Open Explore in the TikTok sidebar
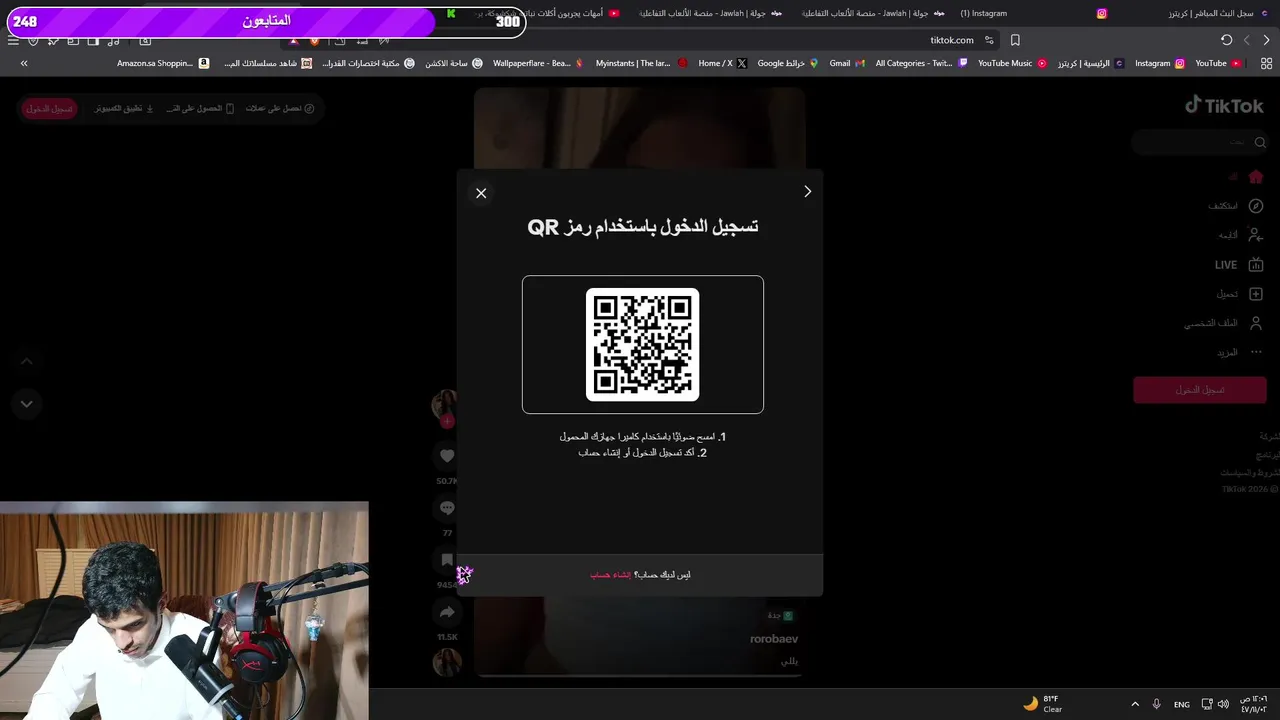The width and height of the screenshot is (1280, 720). [1236, 206]
